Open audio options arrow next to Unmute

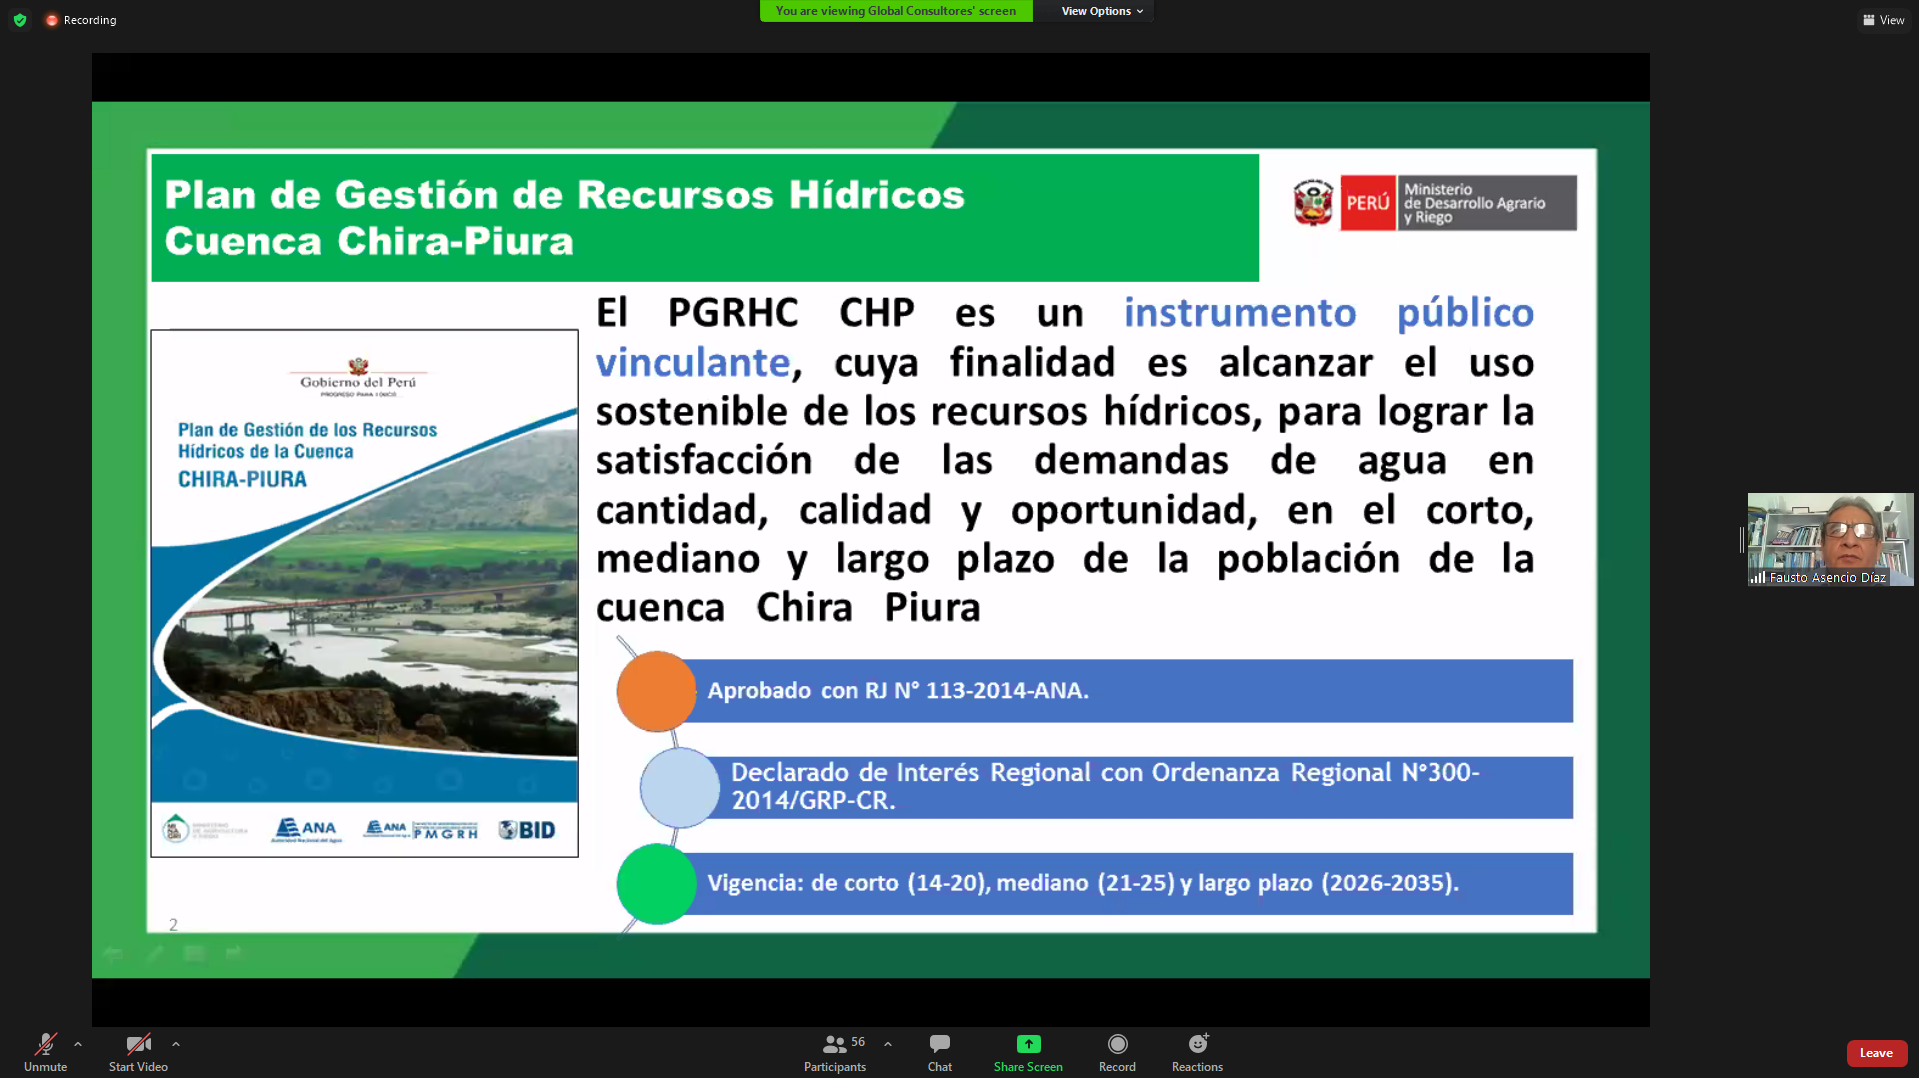tap(78, 1044)
